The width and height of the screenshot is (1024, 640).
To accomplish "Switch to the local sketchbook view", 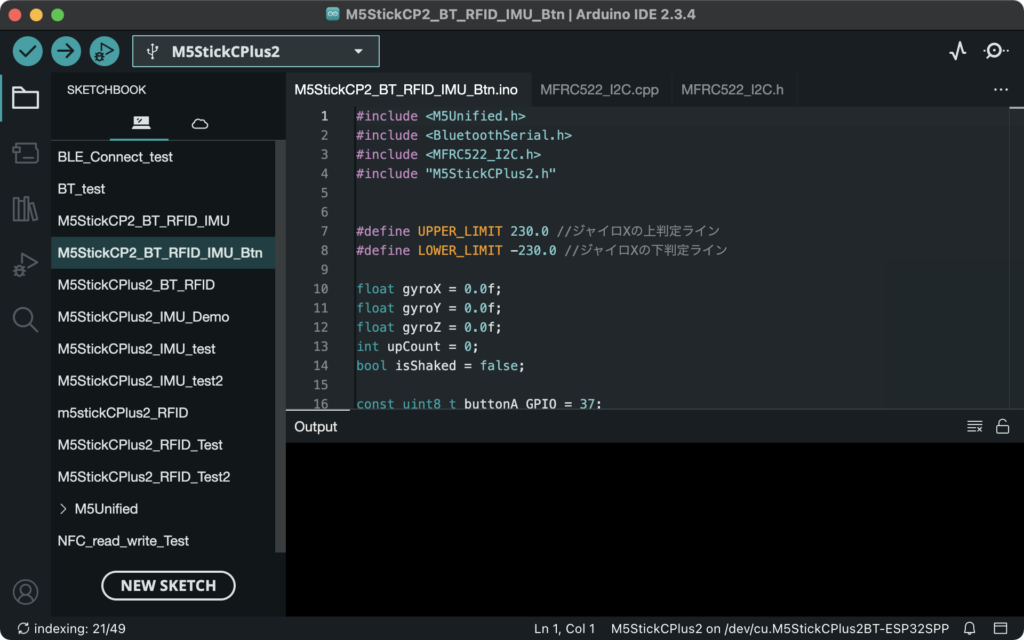I will tap(141, 123).
